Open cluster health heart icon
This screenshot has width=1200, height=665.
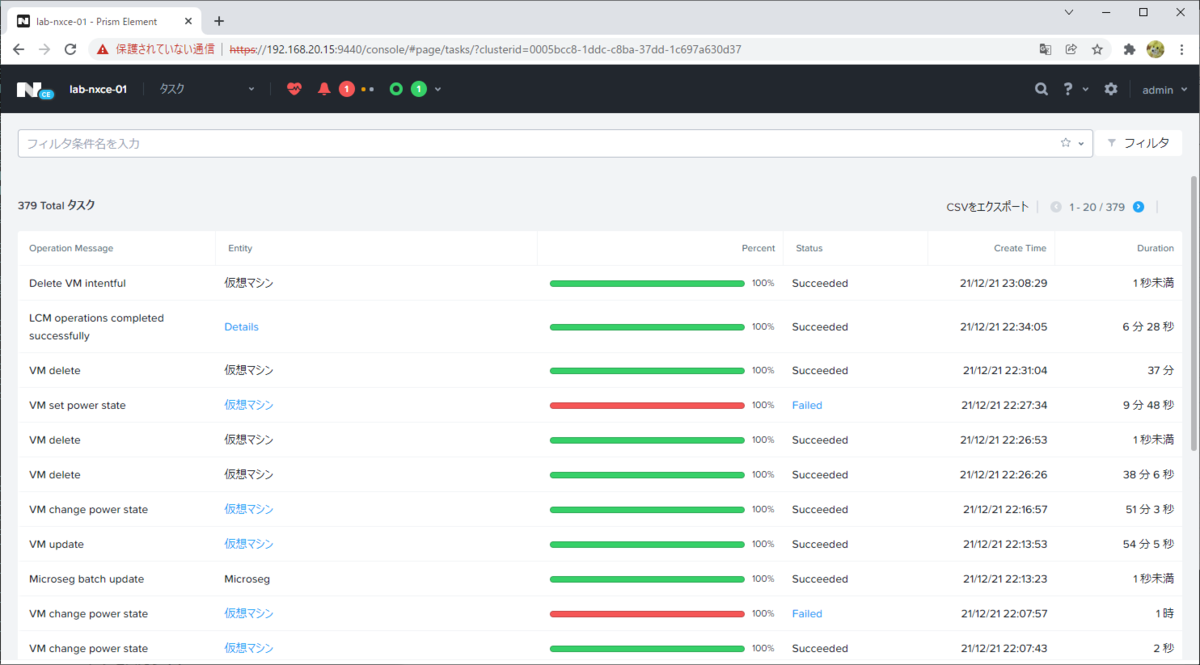[294, 89]
